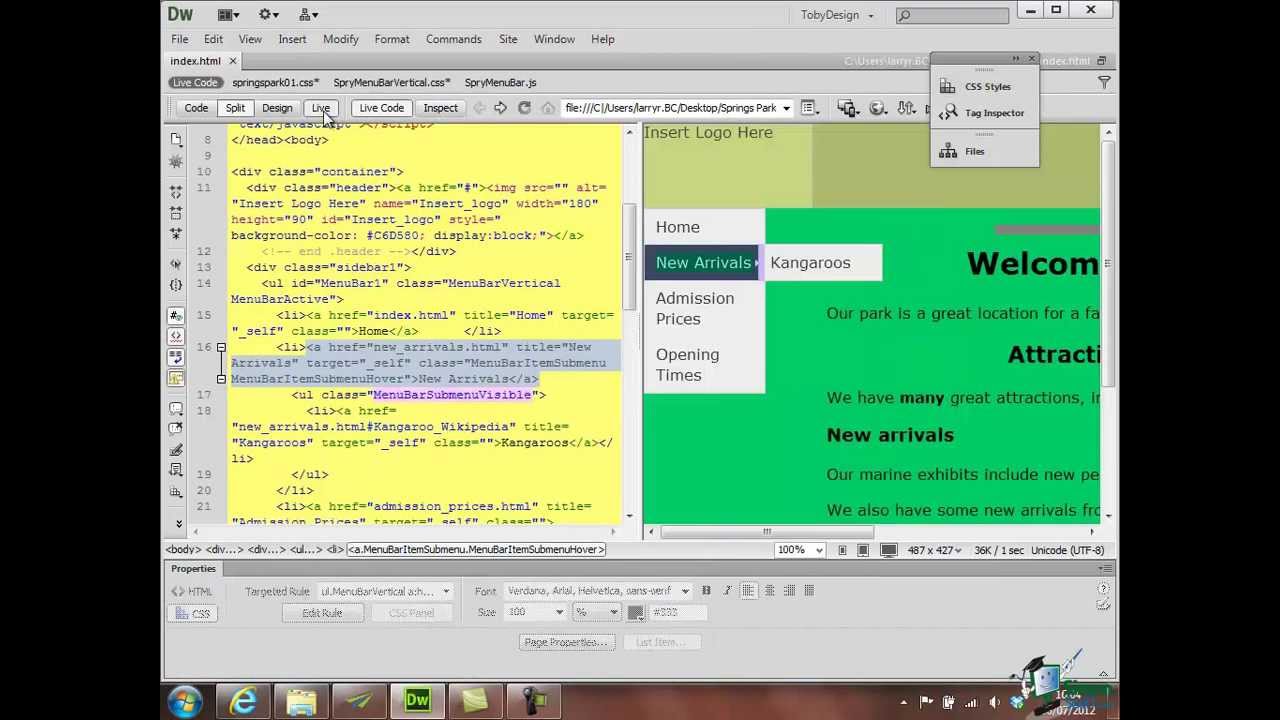The width and height of the screenshot is (1280, 720).
Task: Toggle line numbers icon in coding toolbar
Action: [176, 316]
